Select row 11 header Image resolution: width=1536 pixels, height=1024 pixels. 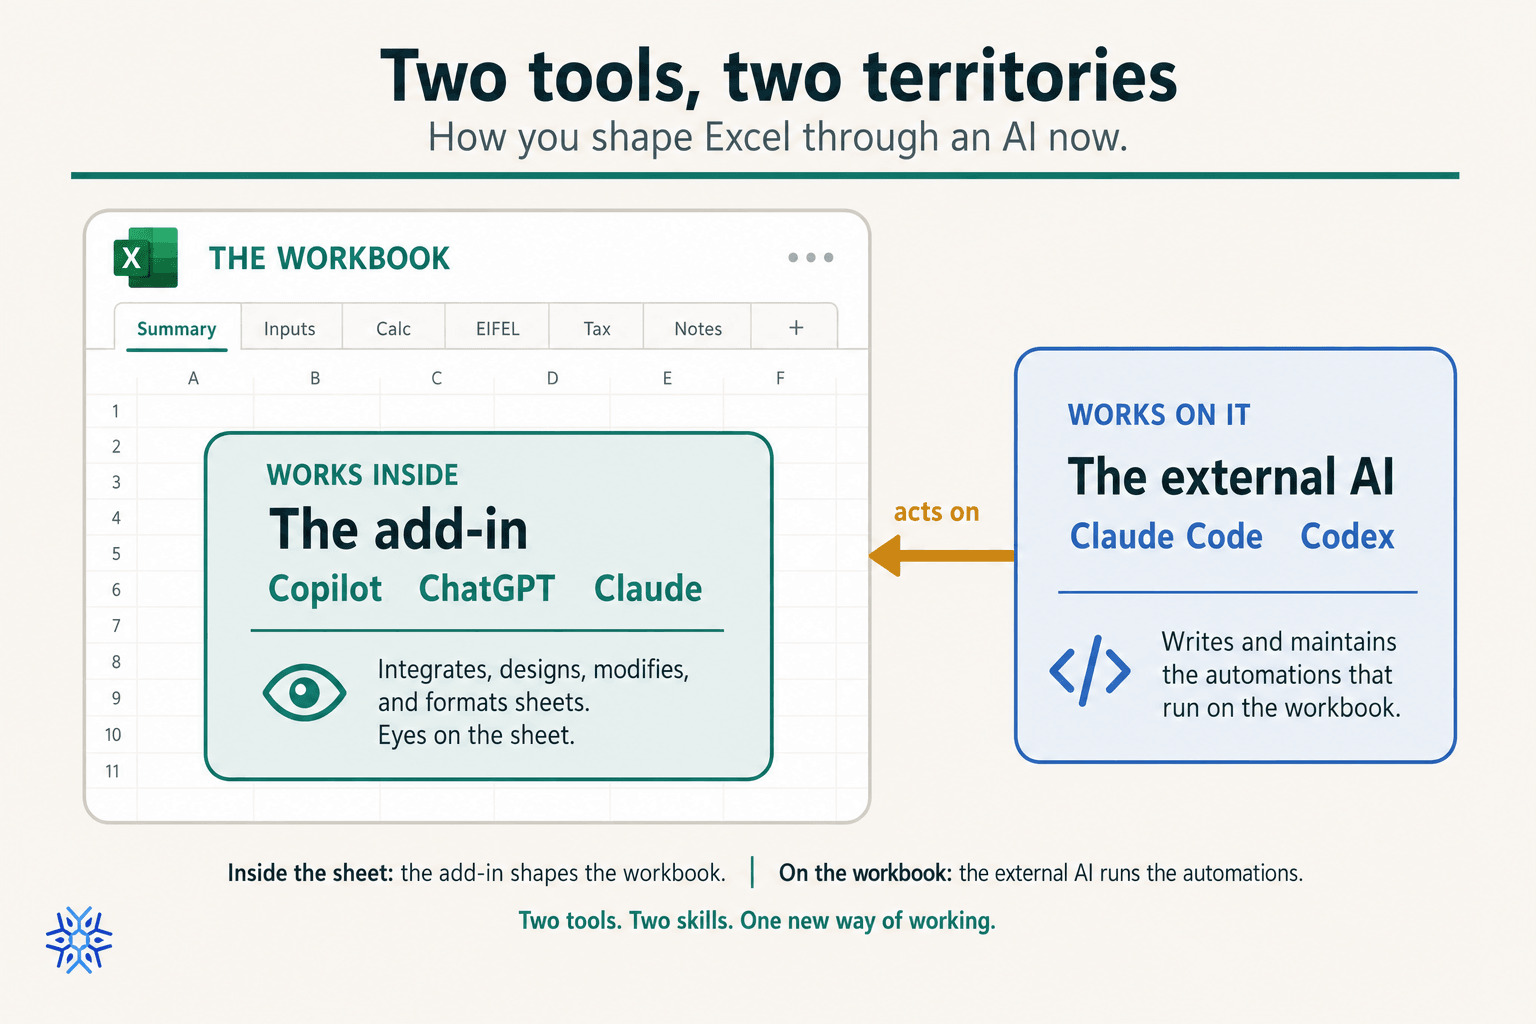click(x=113, y=771)
